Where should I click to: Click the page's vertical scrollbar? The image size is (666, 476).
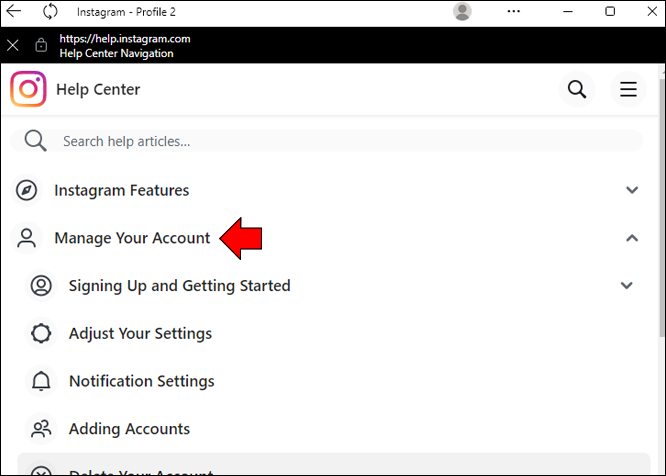[x=662, y=208]
